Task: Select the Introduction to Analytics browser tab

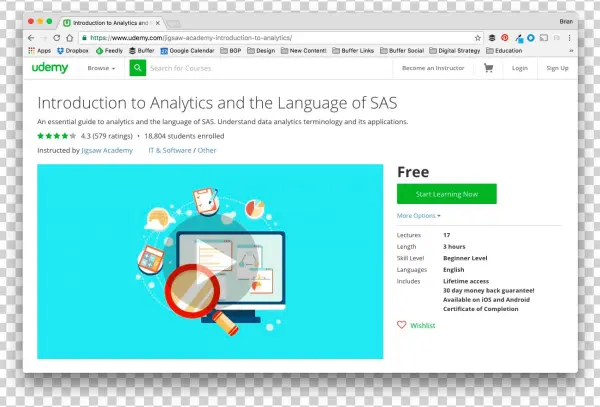Action: click(x=111, y=23)
